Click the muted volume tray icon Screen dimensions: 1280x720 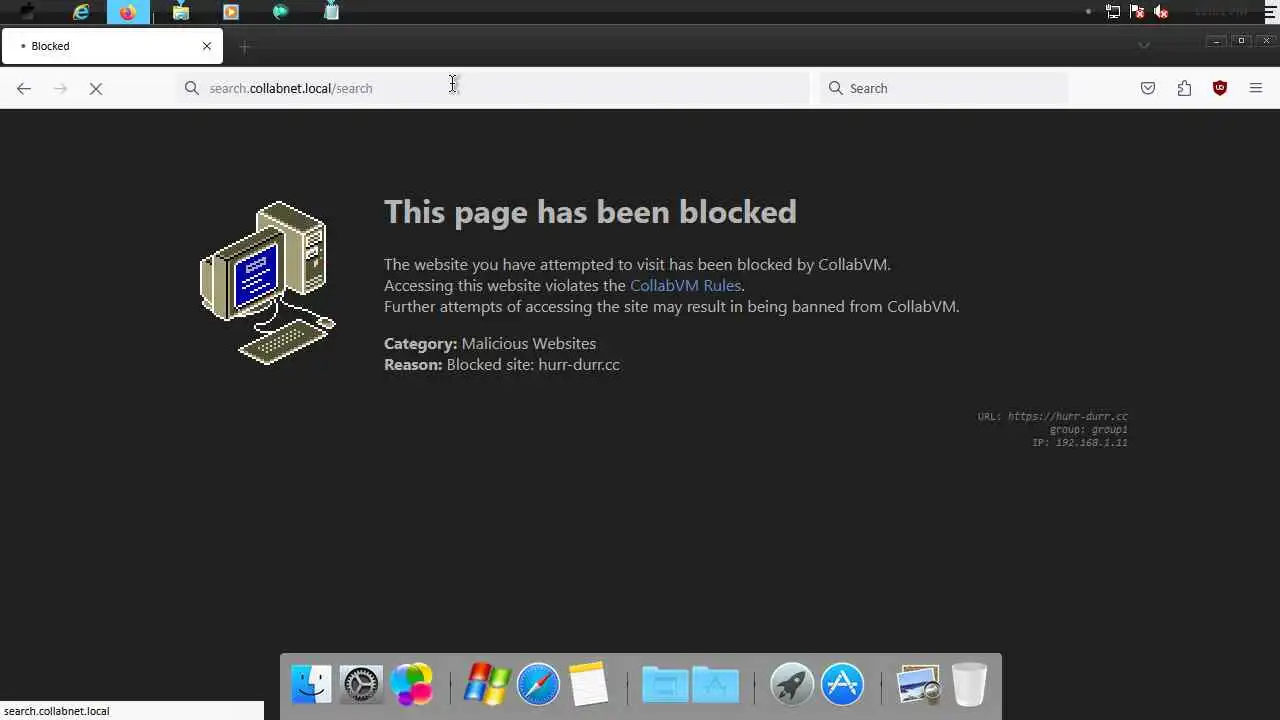pyautogui.click(x=1161, y=12)
